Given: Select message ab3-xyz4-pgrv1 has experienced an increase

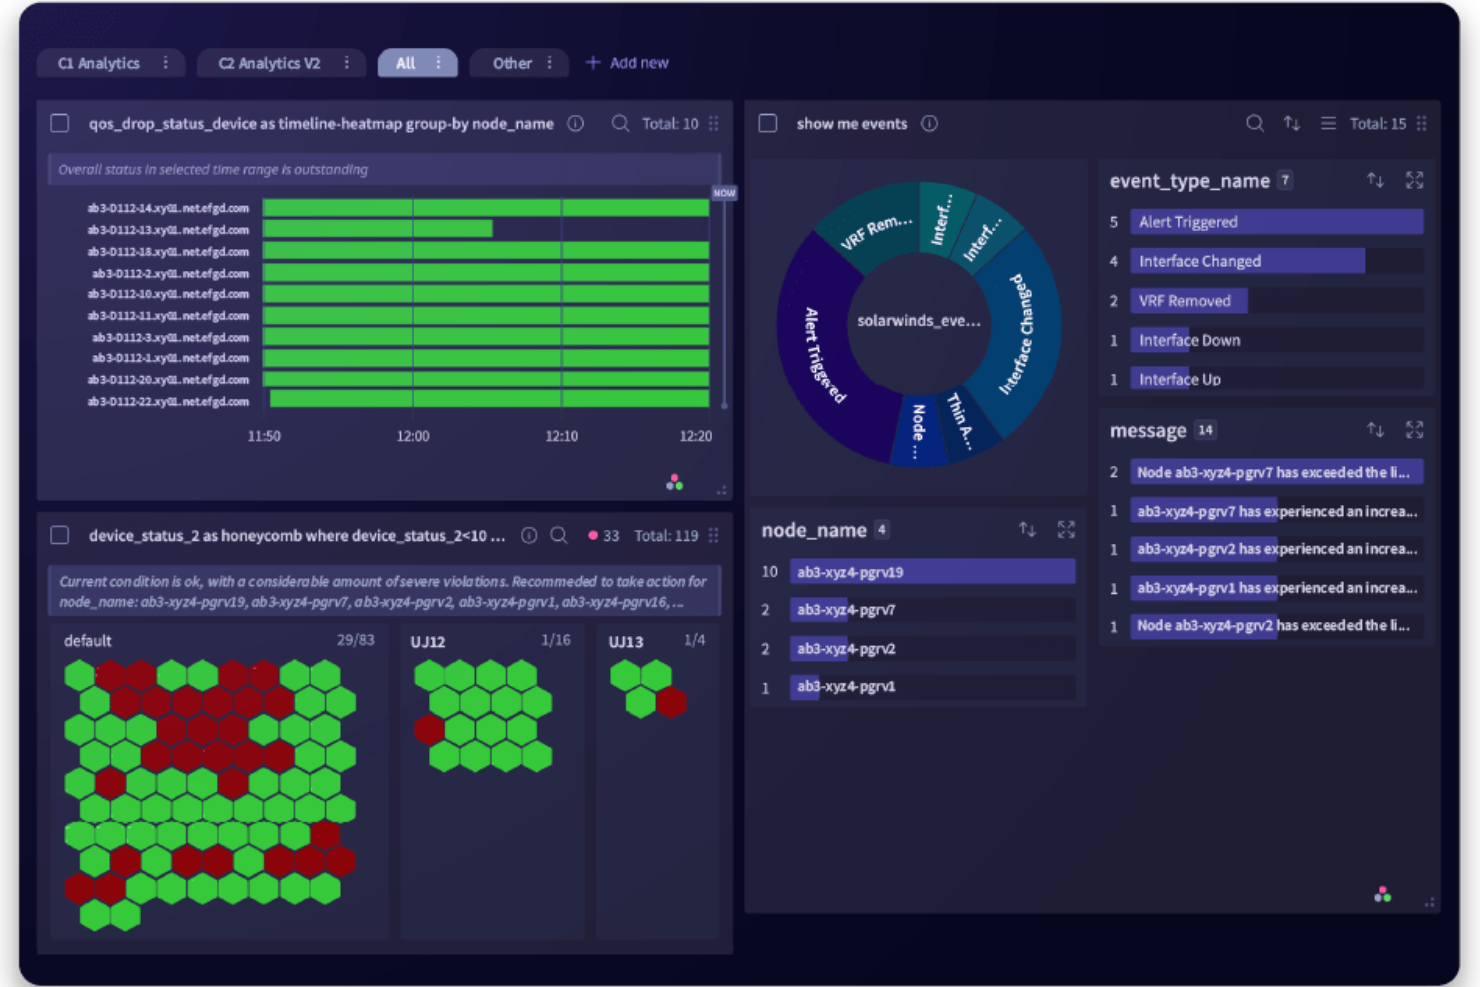Looking at the screenshot, I should click(1277, 588).
